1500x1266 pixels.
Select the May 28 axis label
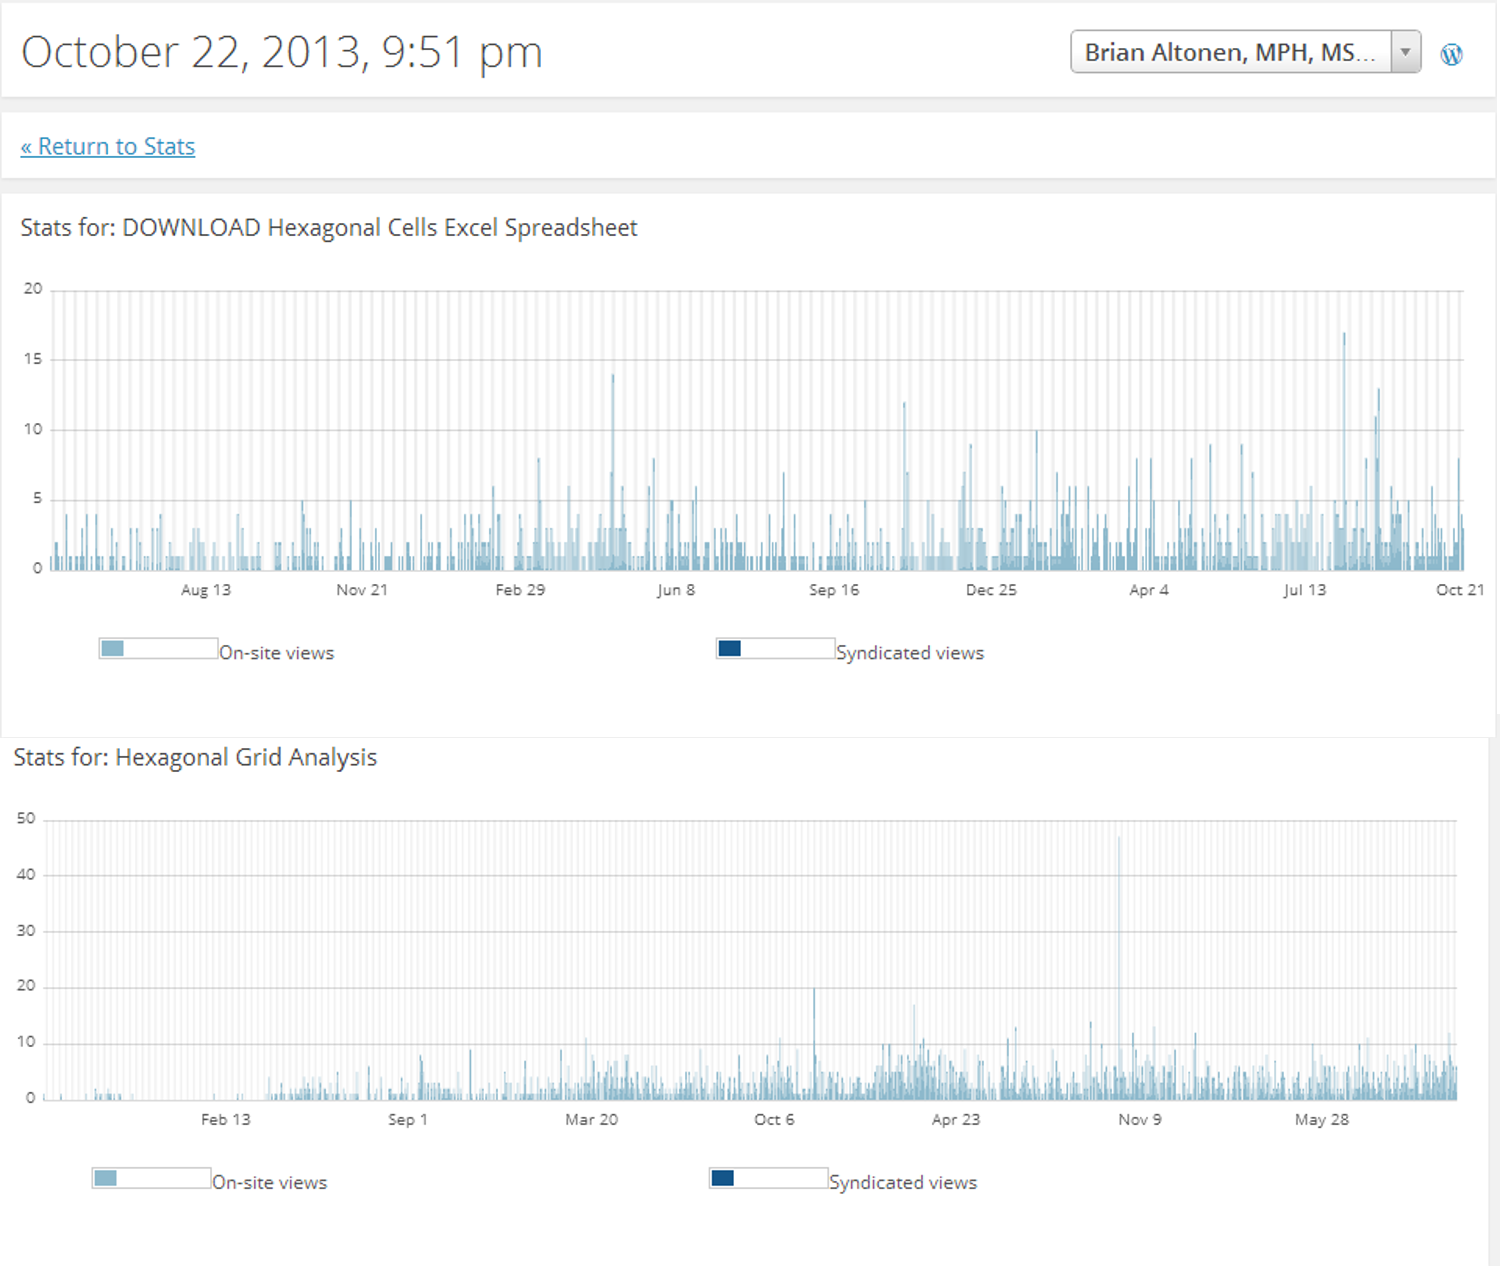(1322, 1120)
